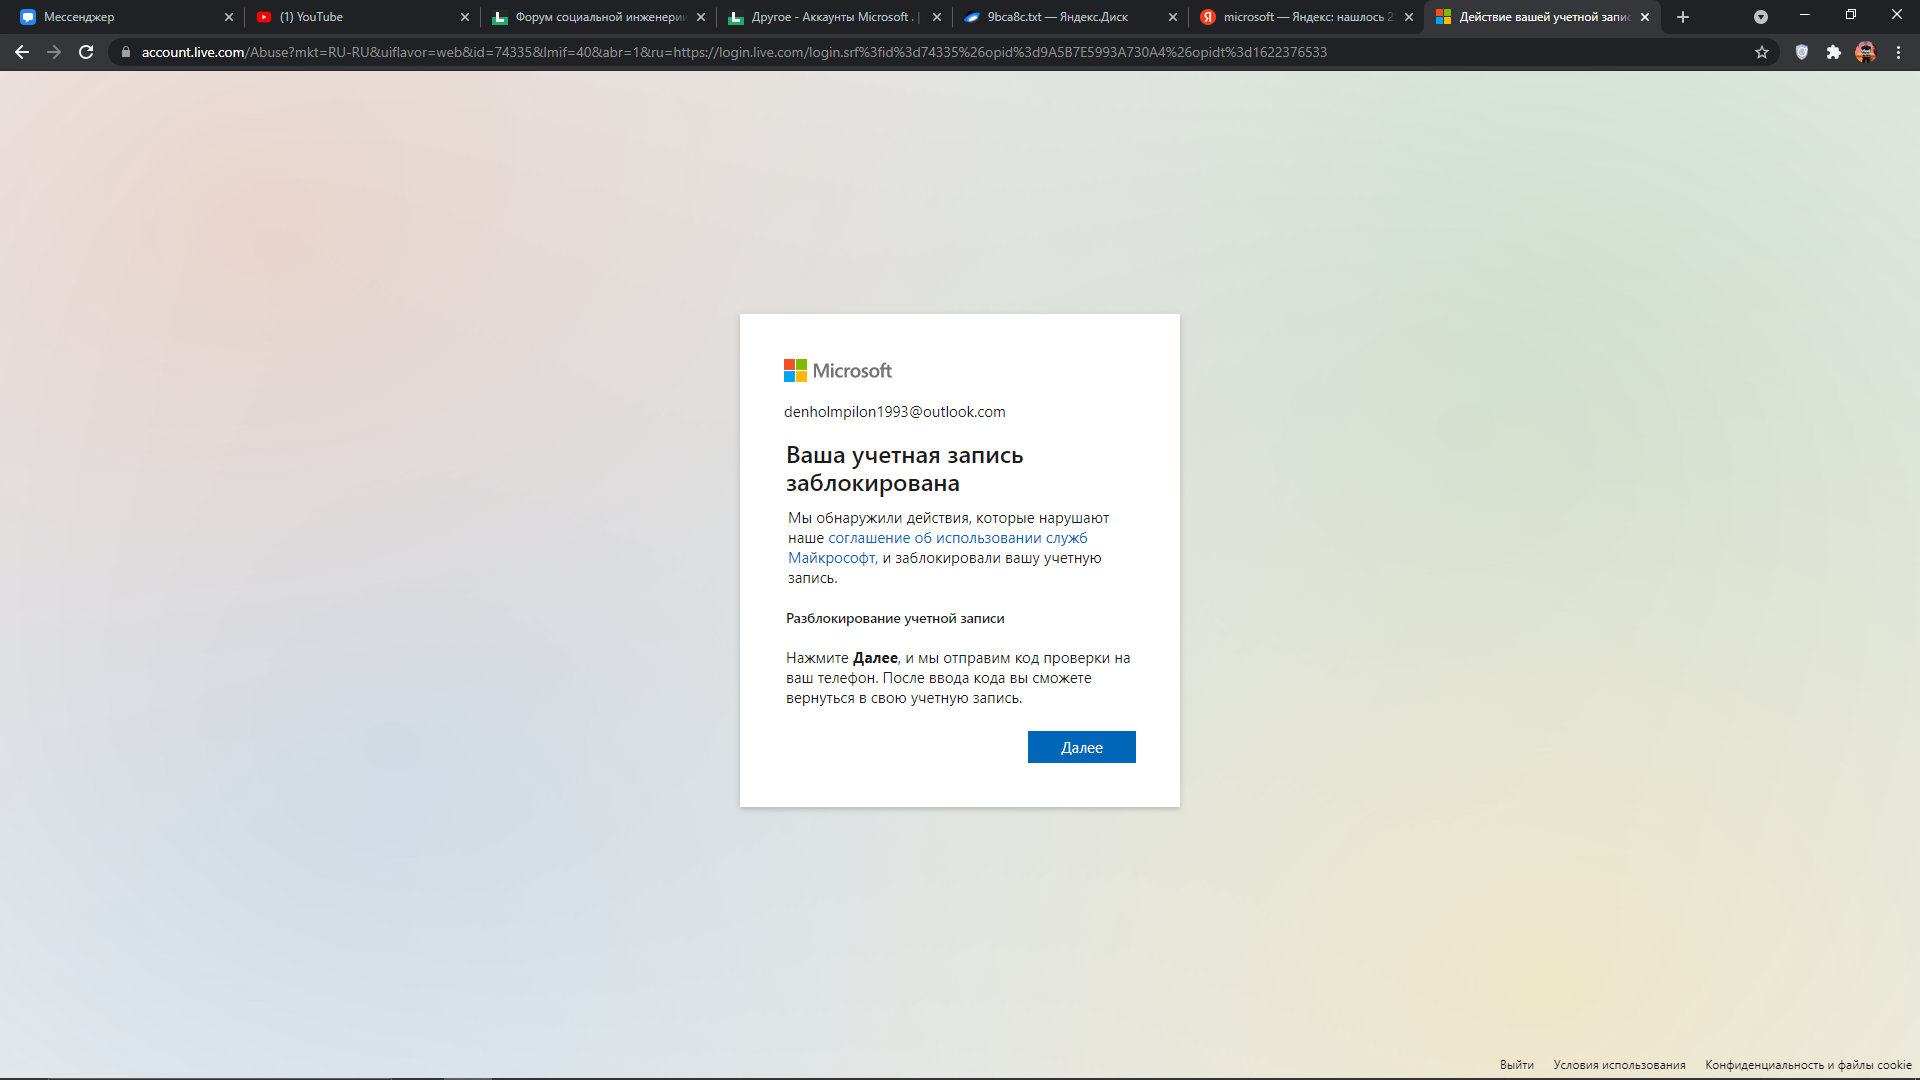1920x1080 pixels.
Task: Click the Выйти footer link
Action: coord(1516,1065)
